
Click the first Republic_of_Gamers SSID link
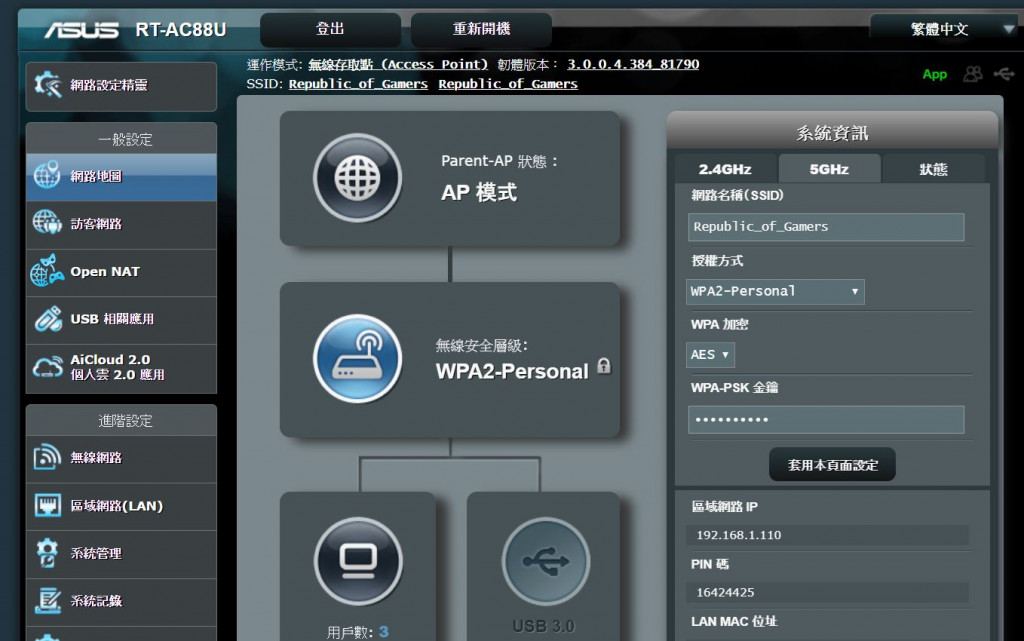pyautogui.click(x=358, y=84)
